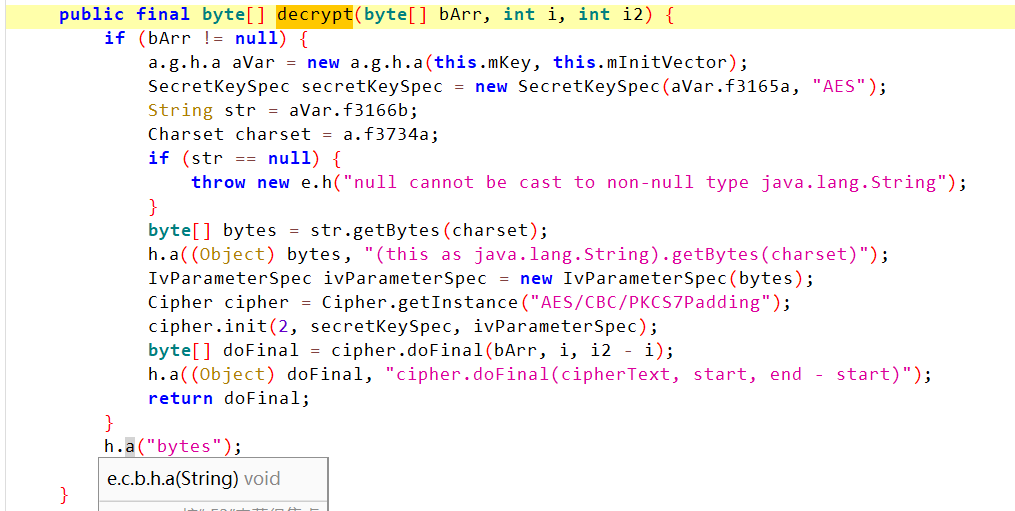Click the e.c.b.h.a(String) void tooltip entry
This screenshot has width=1015, height=511.
pyautogui.click(x=194, y=479)
